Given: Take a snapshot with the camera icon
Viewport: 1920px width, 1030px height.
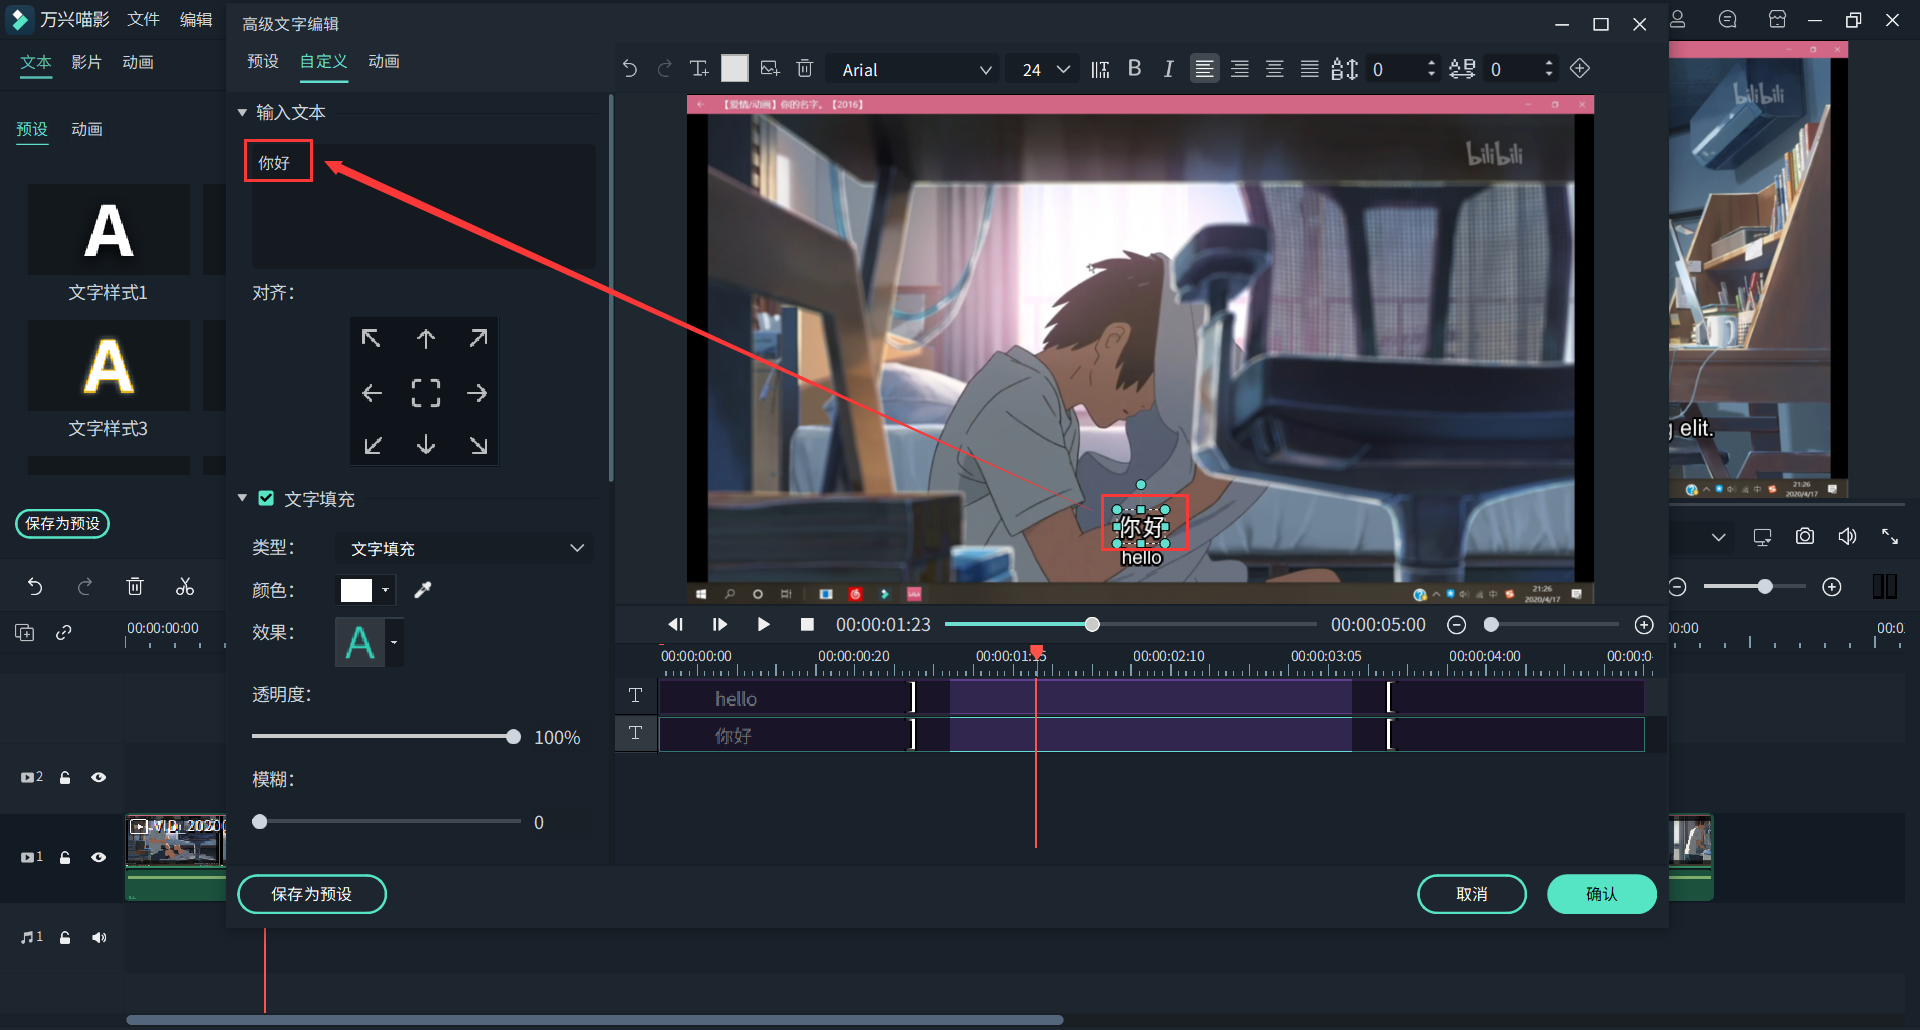Looking at the screenshot, I should 1804,537.
